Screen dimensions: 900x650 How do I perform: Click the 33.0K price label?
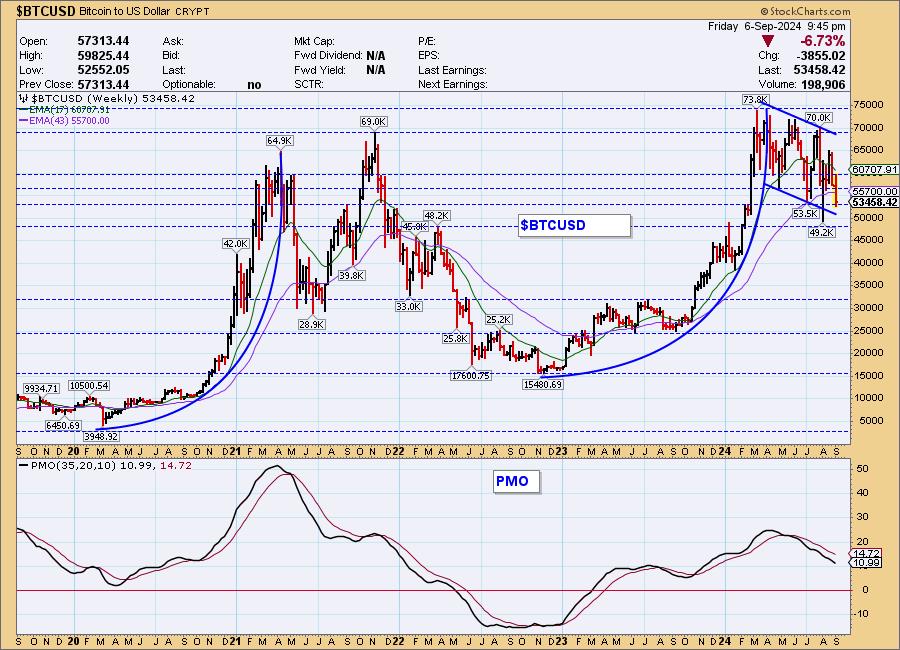tap(408, 307)
